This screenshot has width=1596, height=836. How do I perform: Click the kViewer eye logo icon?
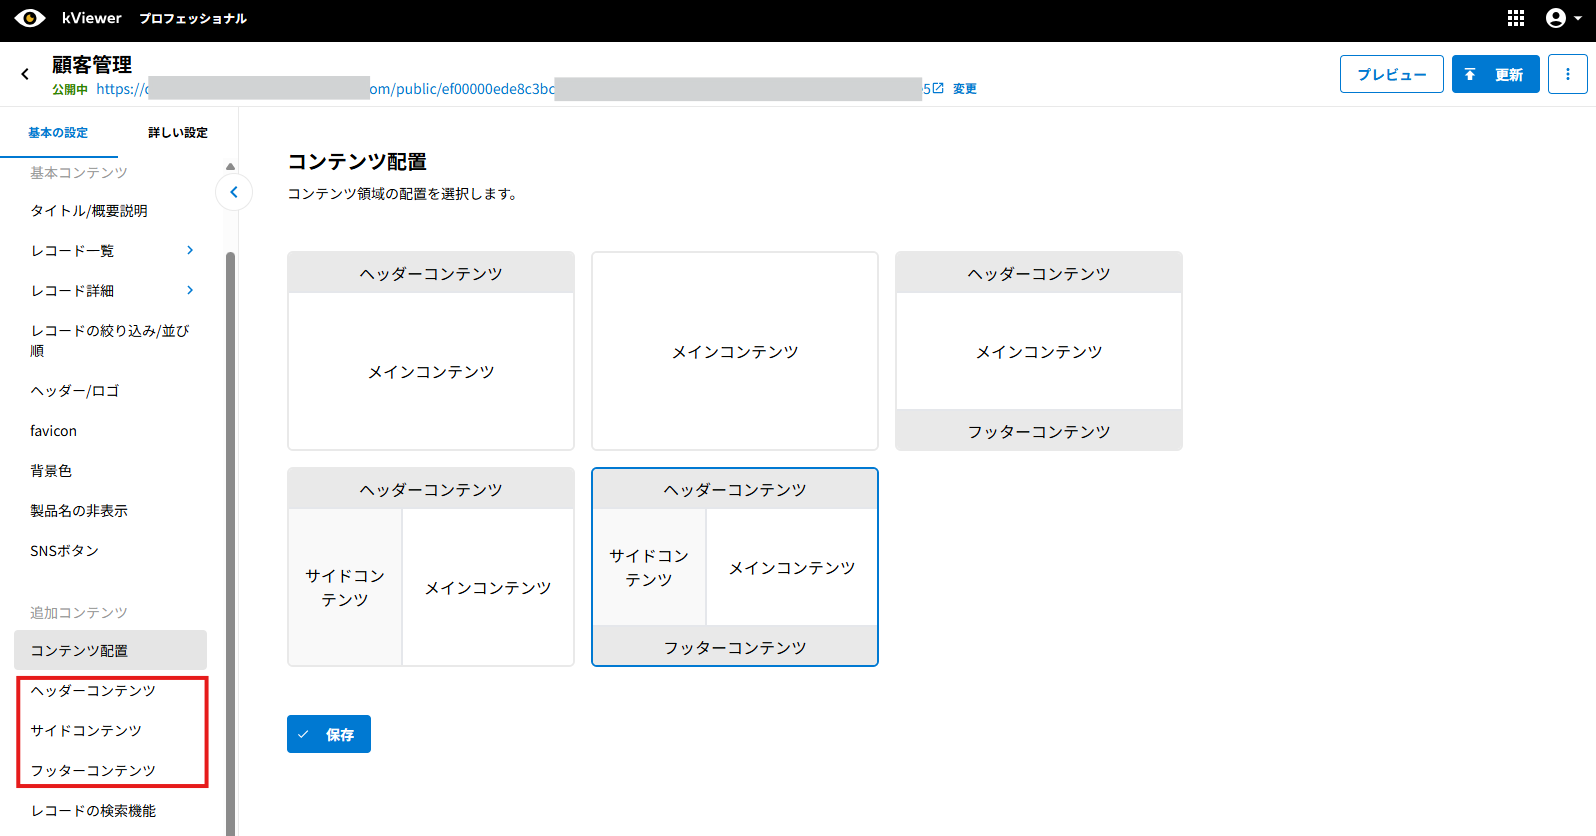point(30,18)
